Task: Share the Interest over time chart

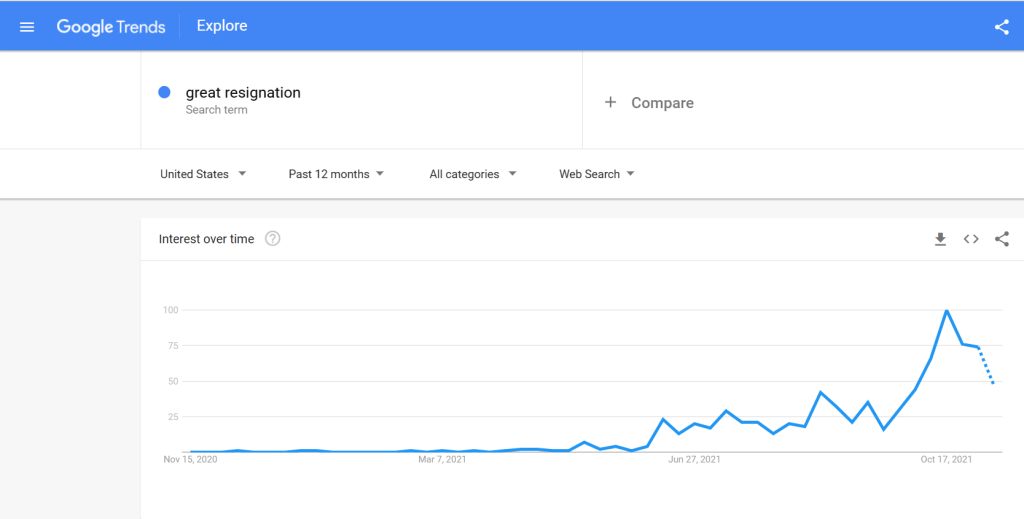Action: pyautogui.click(x=1001, y=239)
